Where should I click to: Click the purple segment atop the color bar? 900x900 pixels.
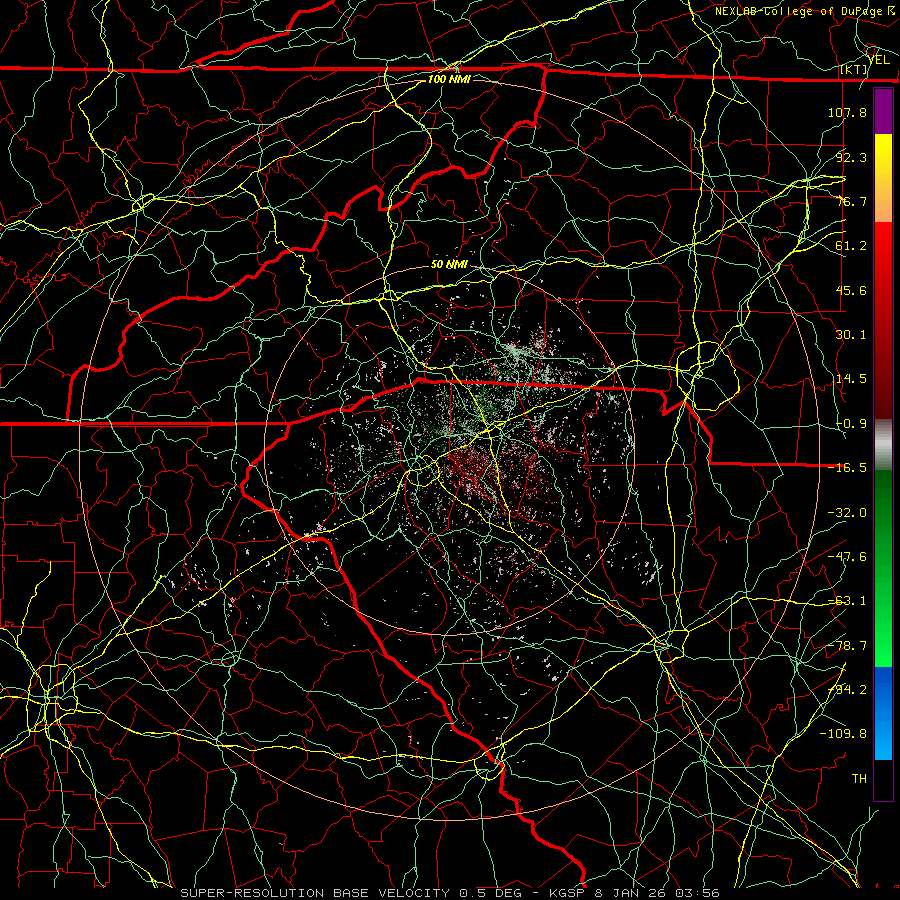pyautogui.click(x=883, y=111)
